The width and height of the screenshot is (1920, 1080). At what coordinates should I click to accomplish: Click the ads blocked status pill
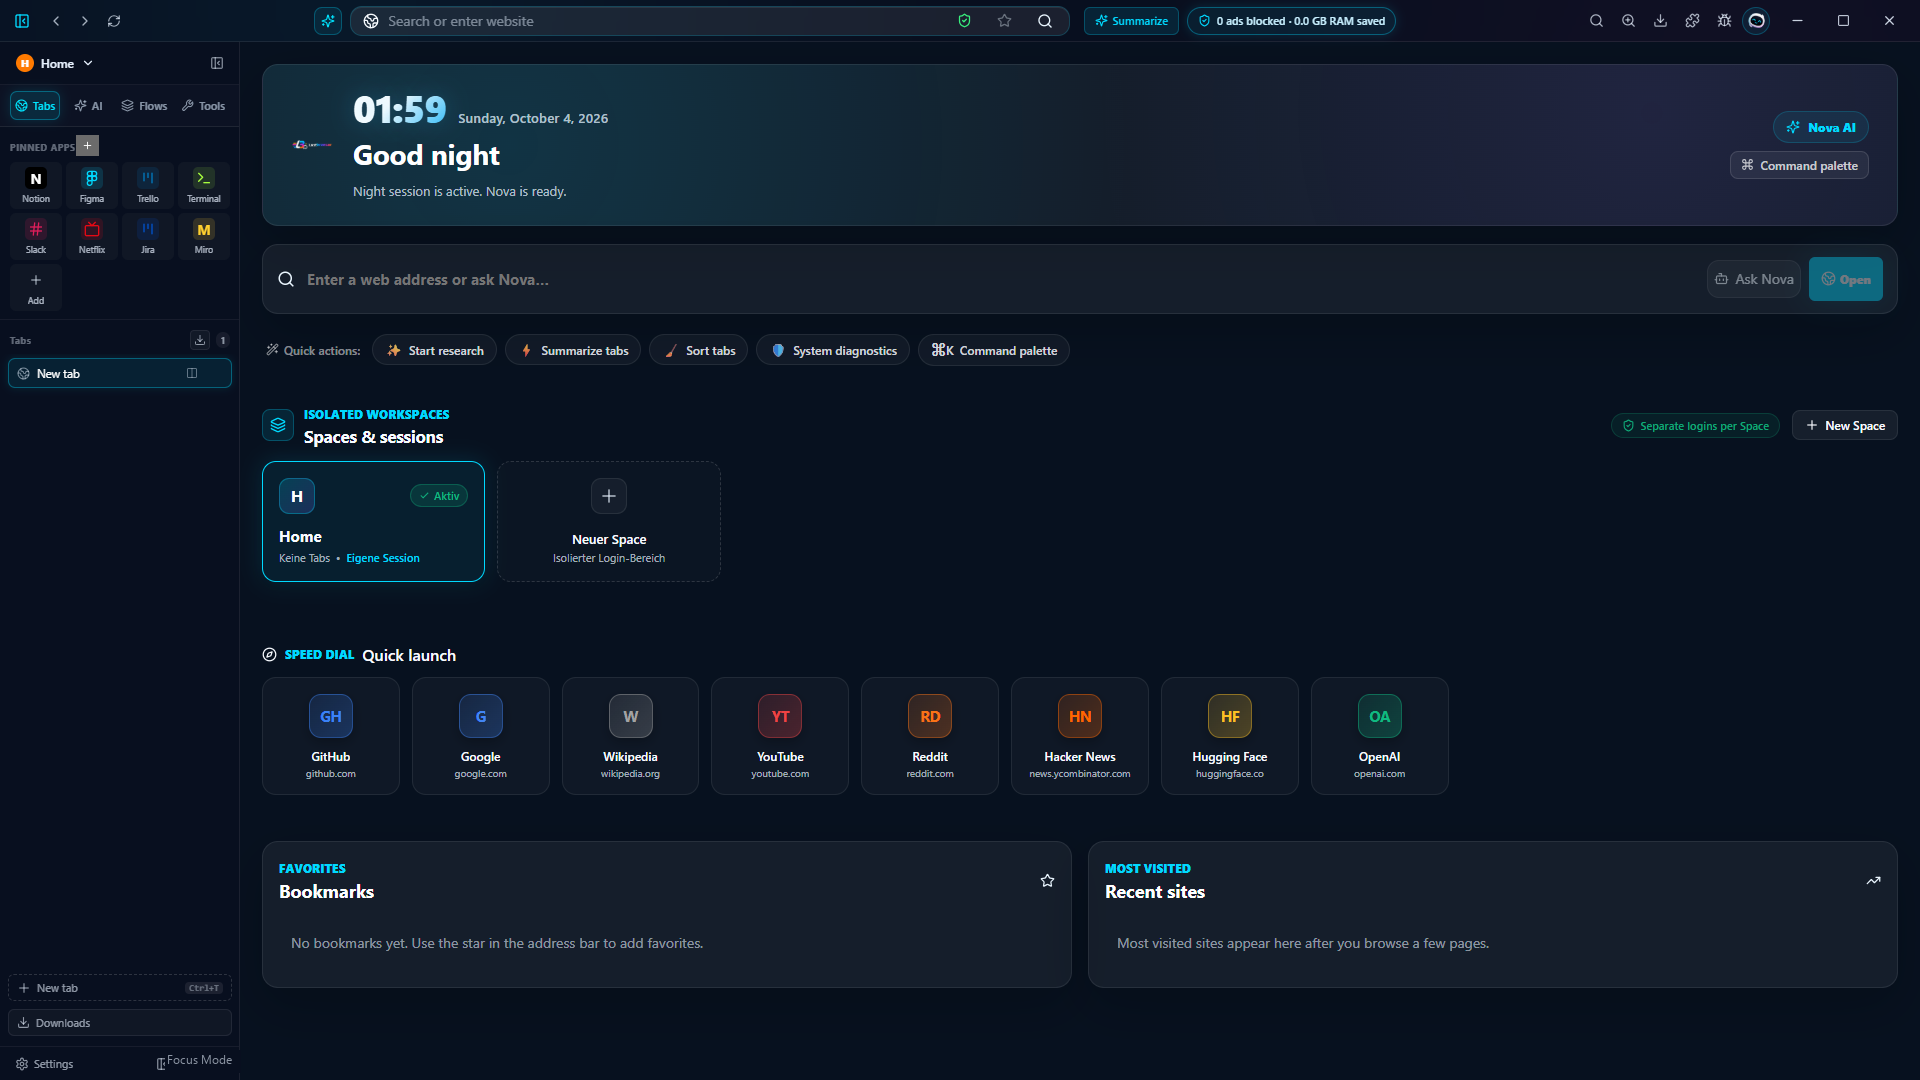coord(1291,21)
